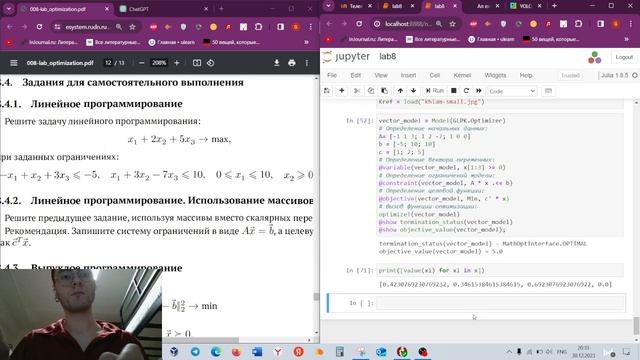Screen dimensions: 640x360
Task: Click the Jupyter logo
Action: tap(346, 56)
